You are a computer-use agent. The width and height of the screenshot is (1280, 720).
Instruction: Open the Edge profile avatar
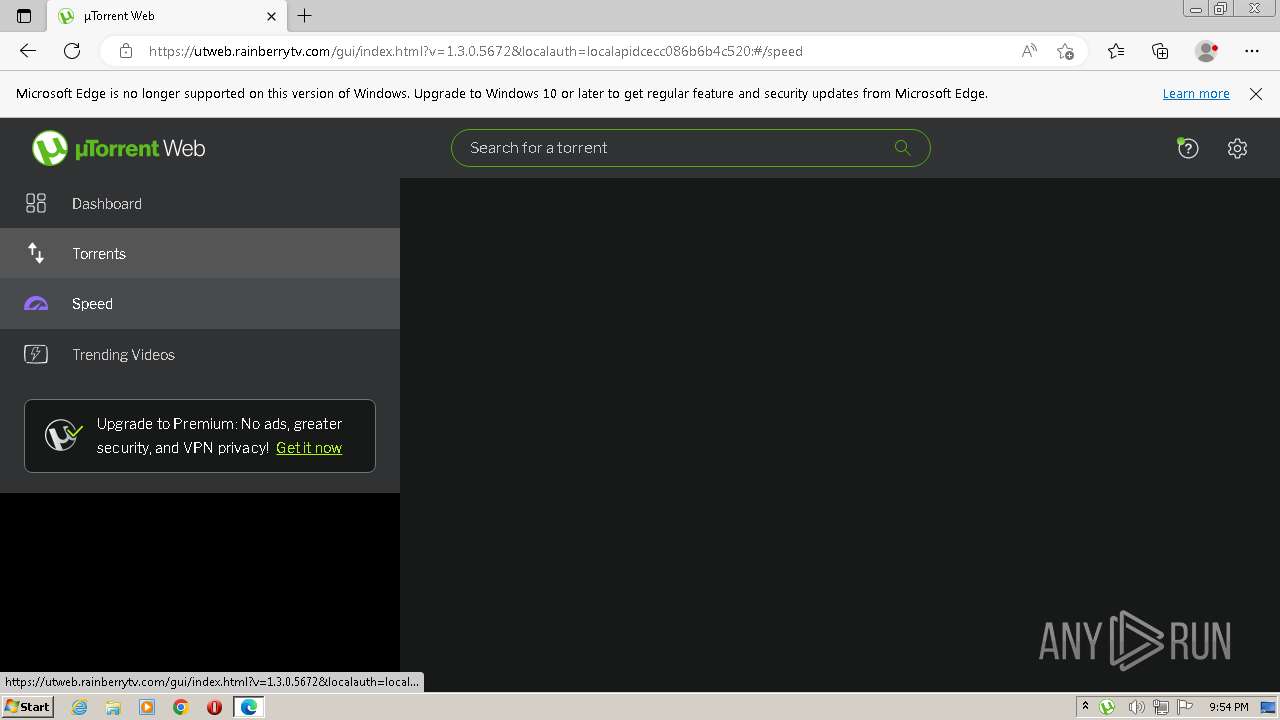[x=1206, y=51]
